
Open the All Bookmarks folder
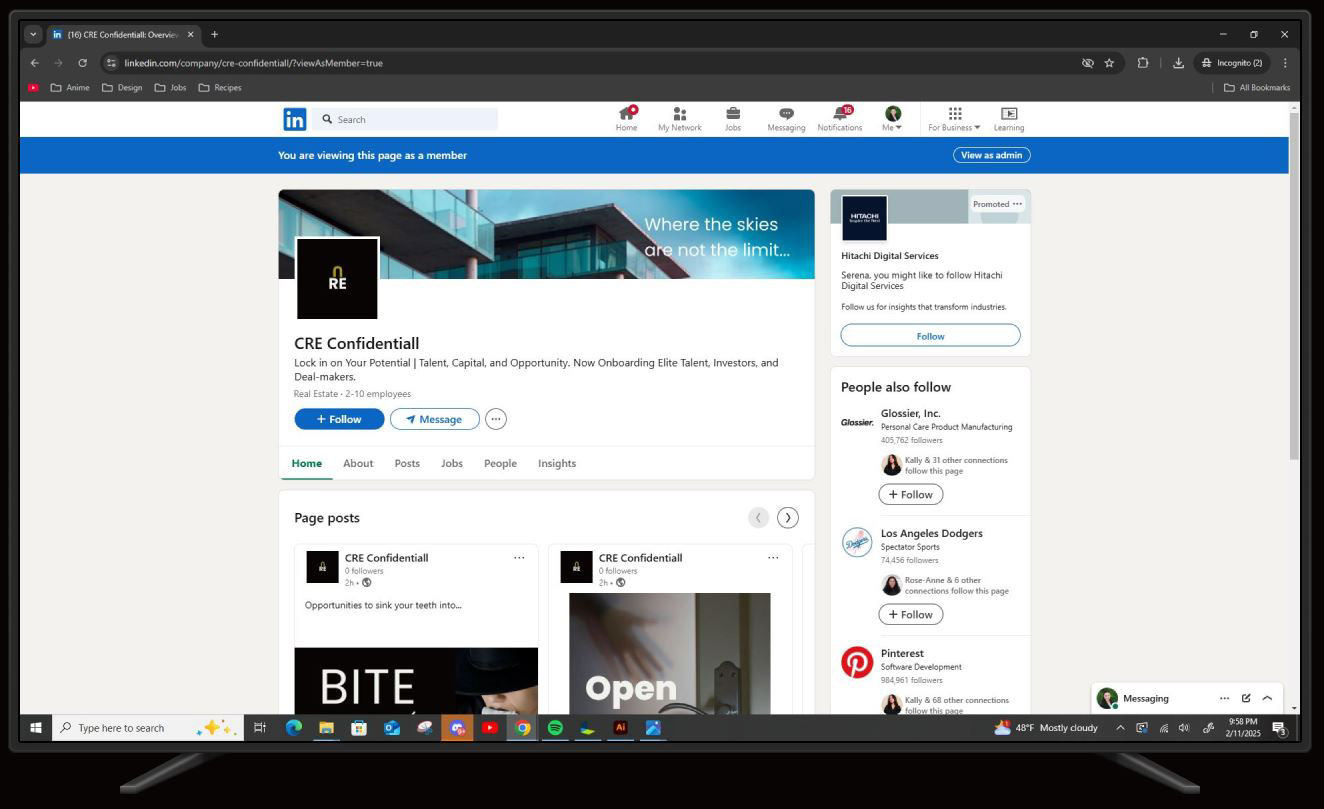pos(1257,88)
